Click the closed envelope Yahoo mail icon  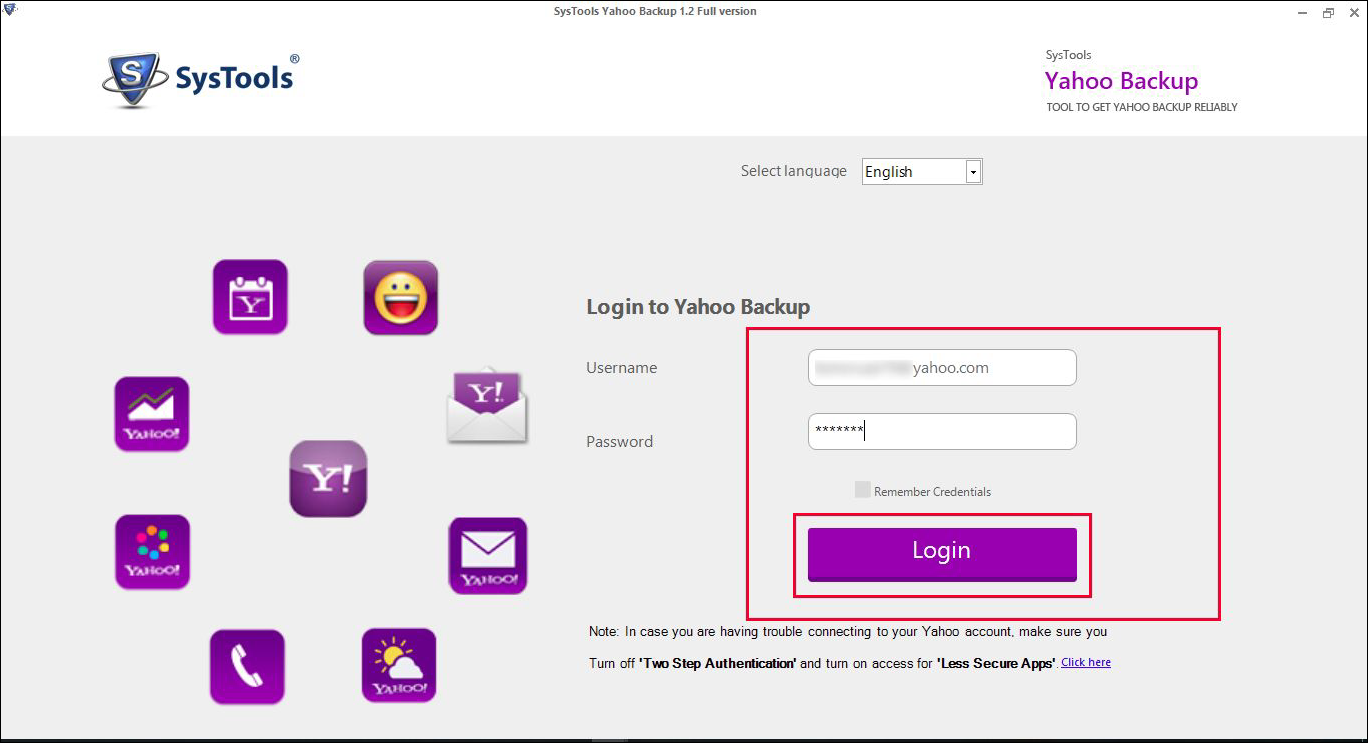[488, 556]
